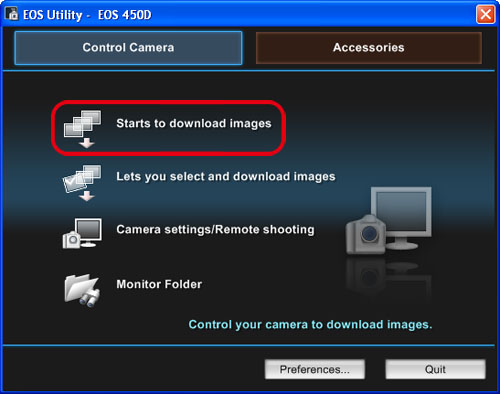Click the Monitor Folder binoculars icon
500x394 pixels.
(x=82, y=290)
